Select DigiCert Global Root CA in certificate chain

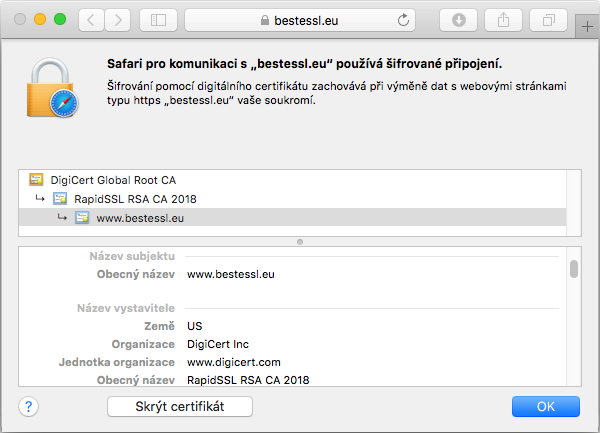click(x=292, y=180)
